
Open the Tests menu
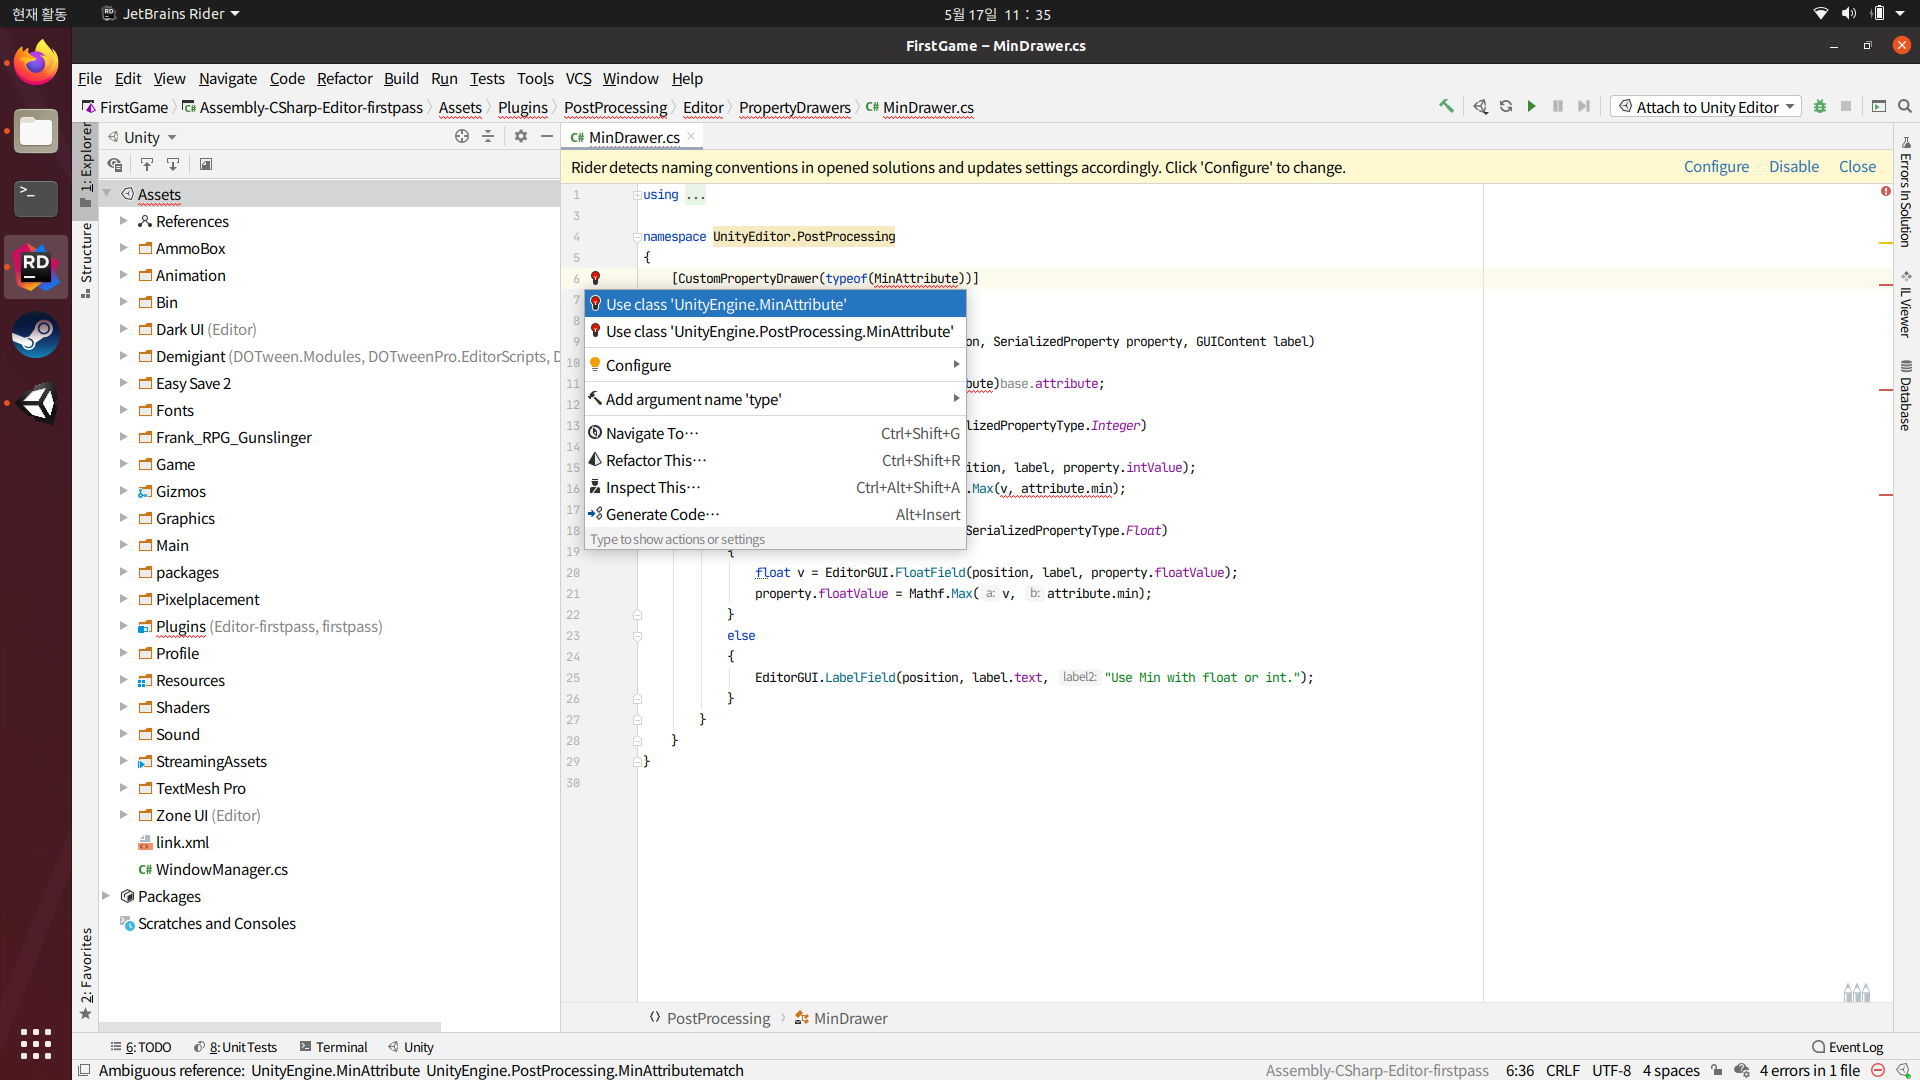[x=487, y=78]
